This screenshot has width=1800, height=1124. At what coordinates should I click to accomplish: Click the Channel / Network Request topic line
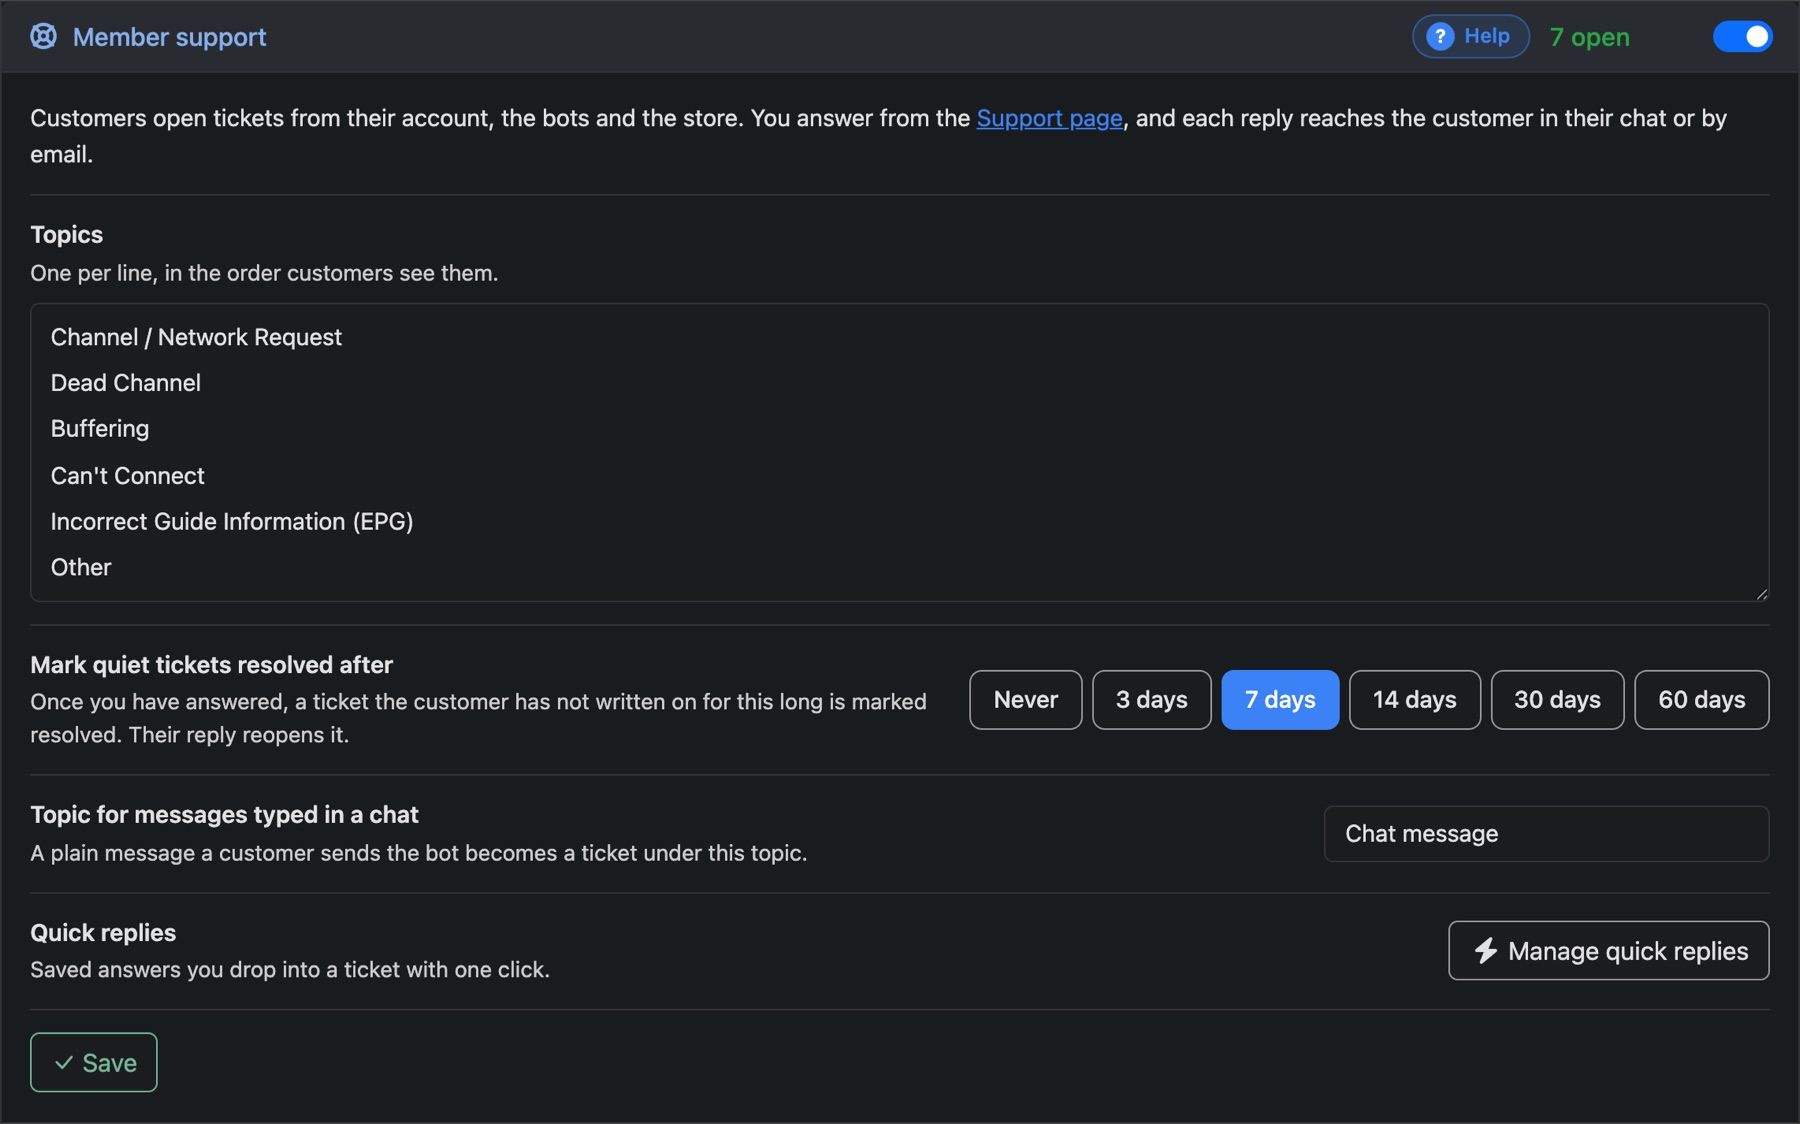tap(196, 337)
